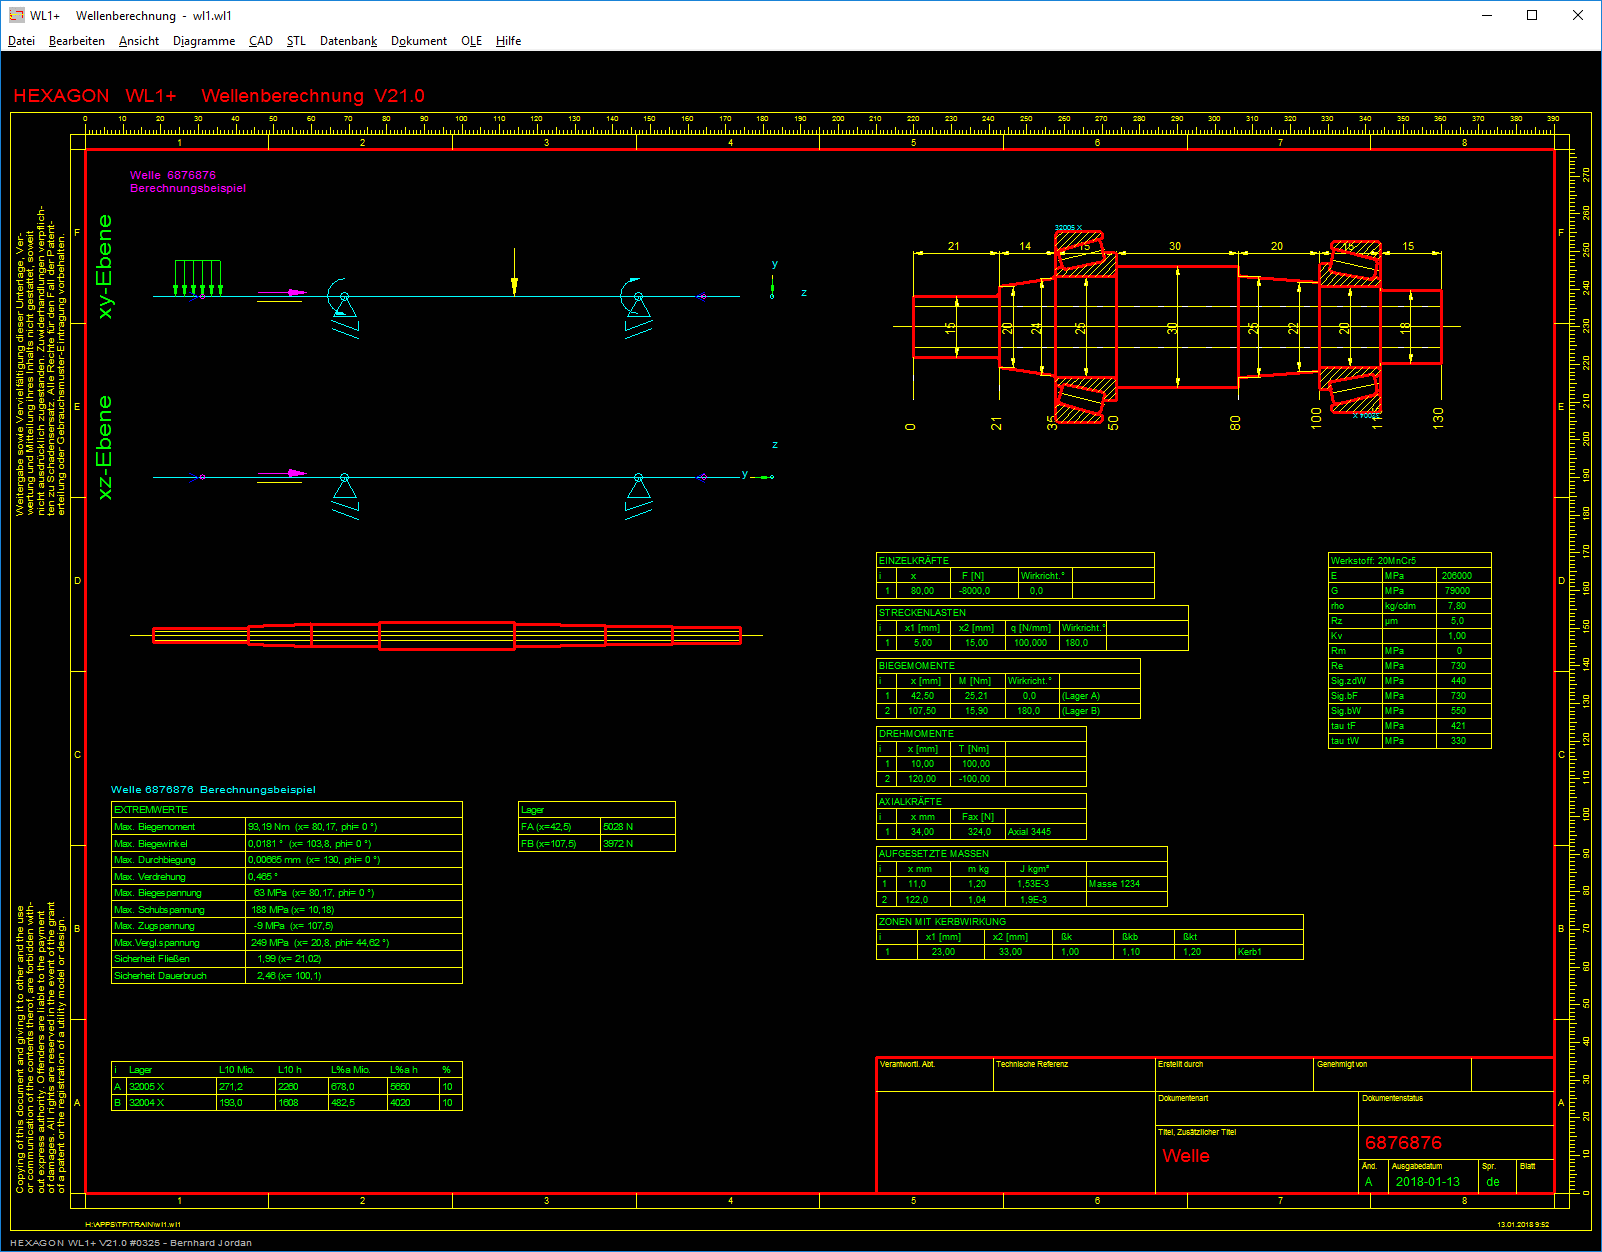Click the right bearing support symbol in xz-Ebene
The image size is (1602, 1252).
tap(638, 494)
